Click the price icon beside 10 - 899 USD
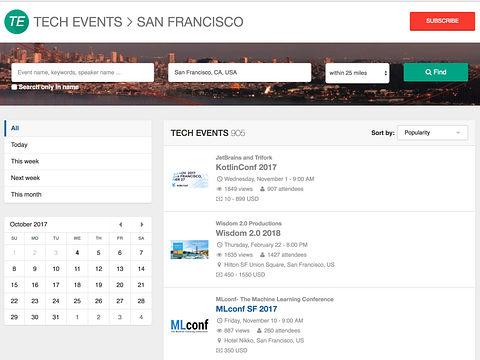Viewport: 480px width, 360px height. 219,199
